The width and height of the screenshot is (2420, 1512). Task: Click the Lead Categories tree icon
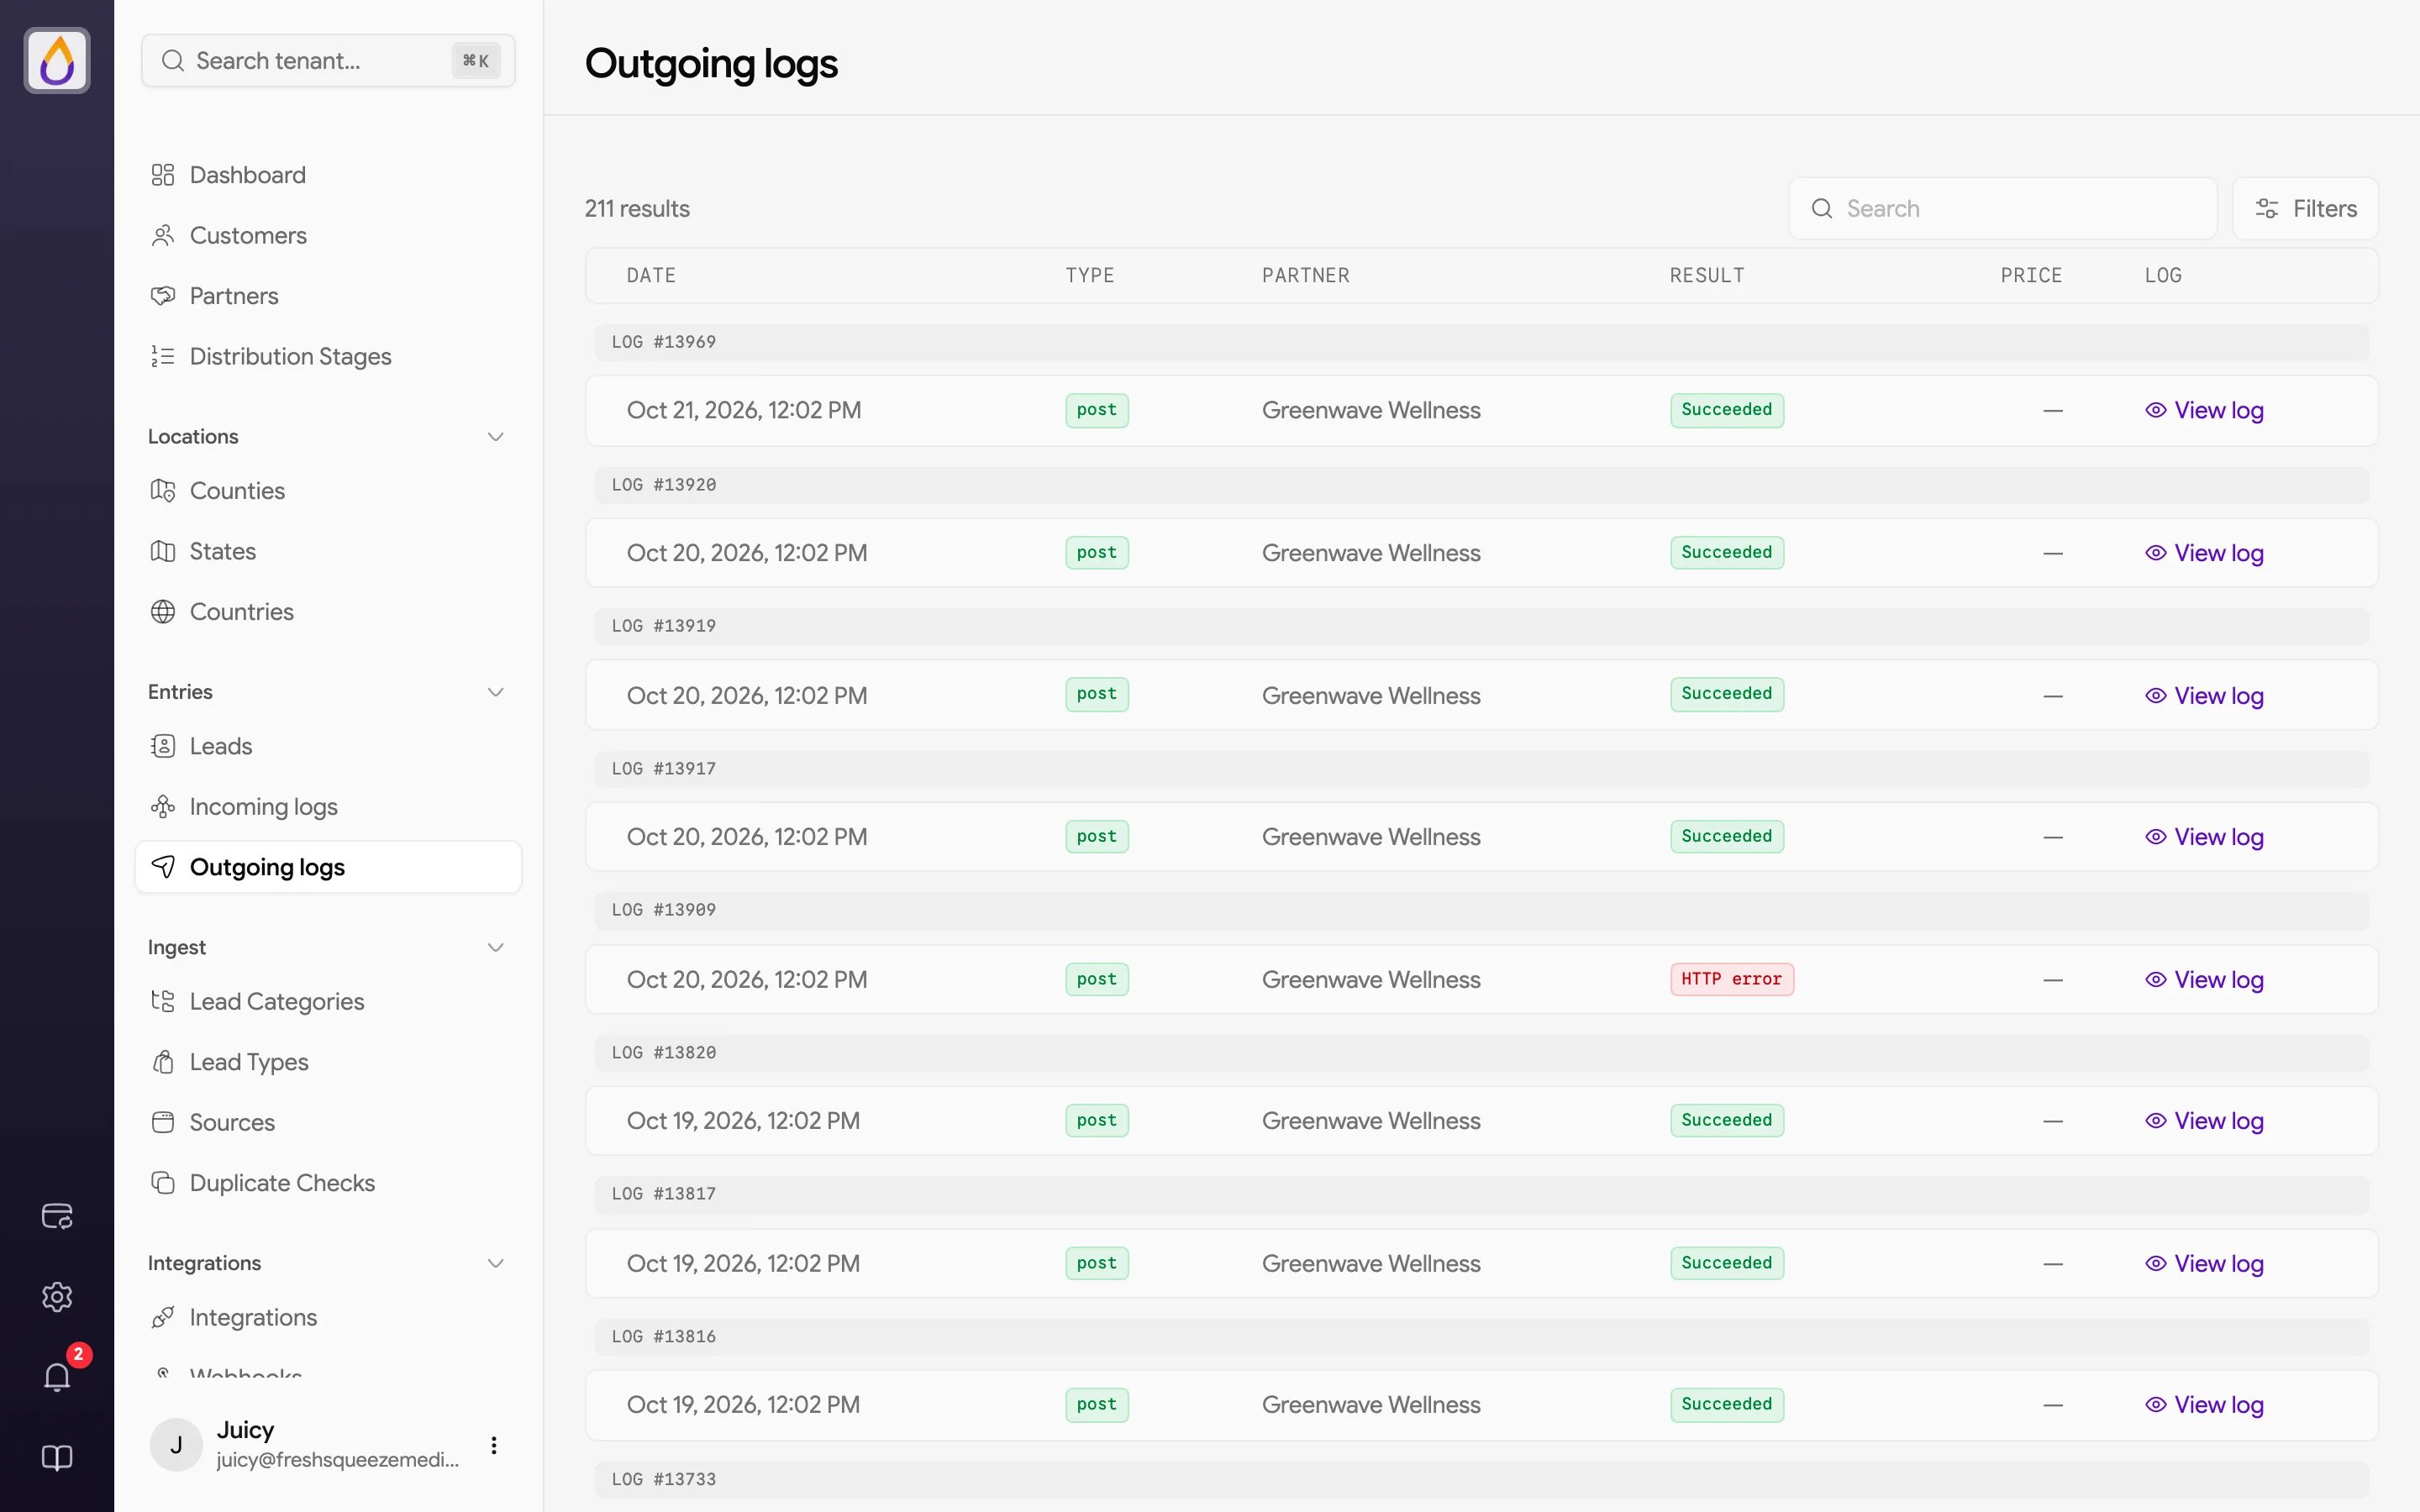click(163, 1001)
